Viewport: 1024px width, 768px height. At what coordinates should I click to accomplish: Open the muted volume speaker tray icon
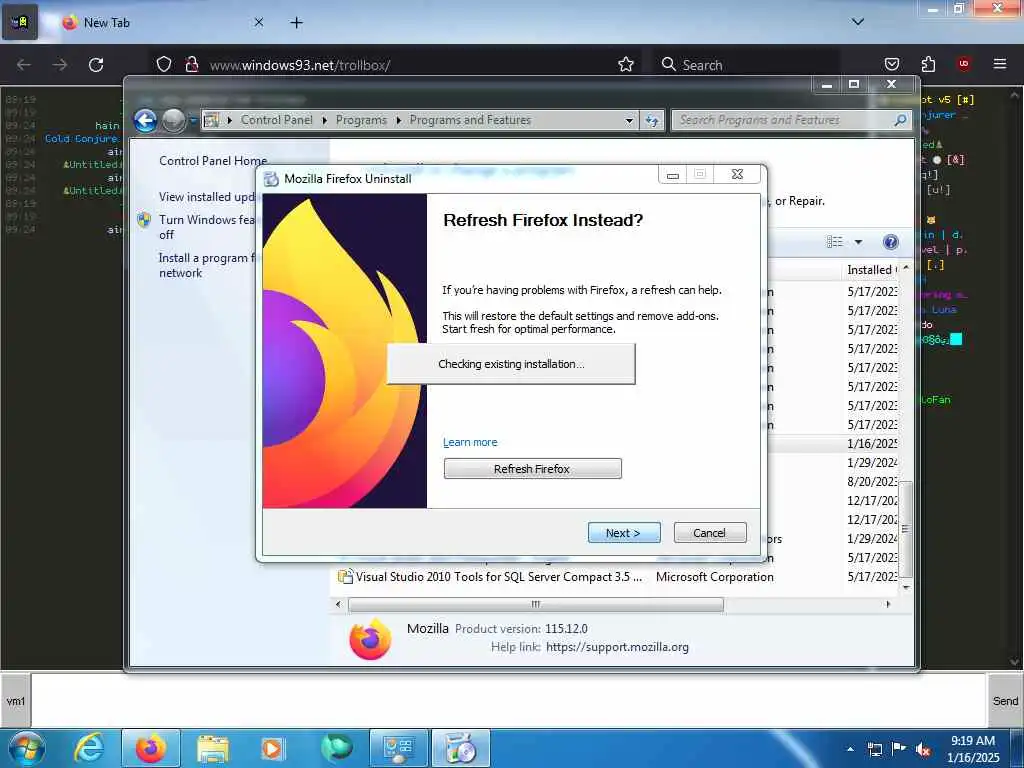(x=923, y=750)
